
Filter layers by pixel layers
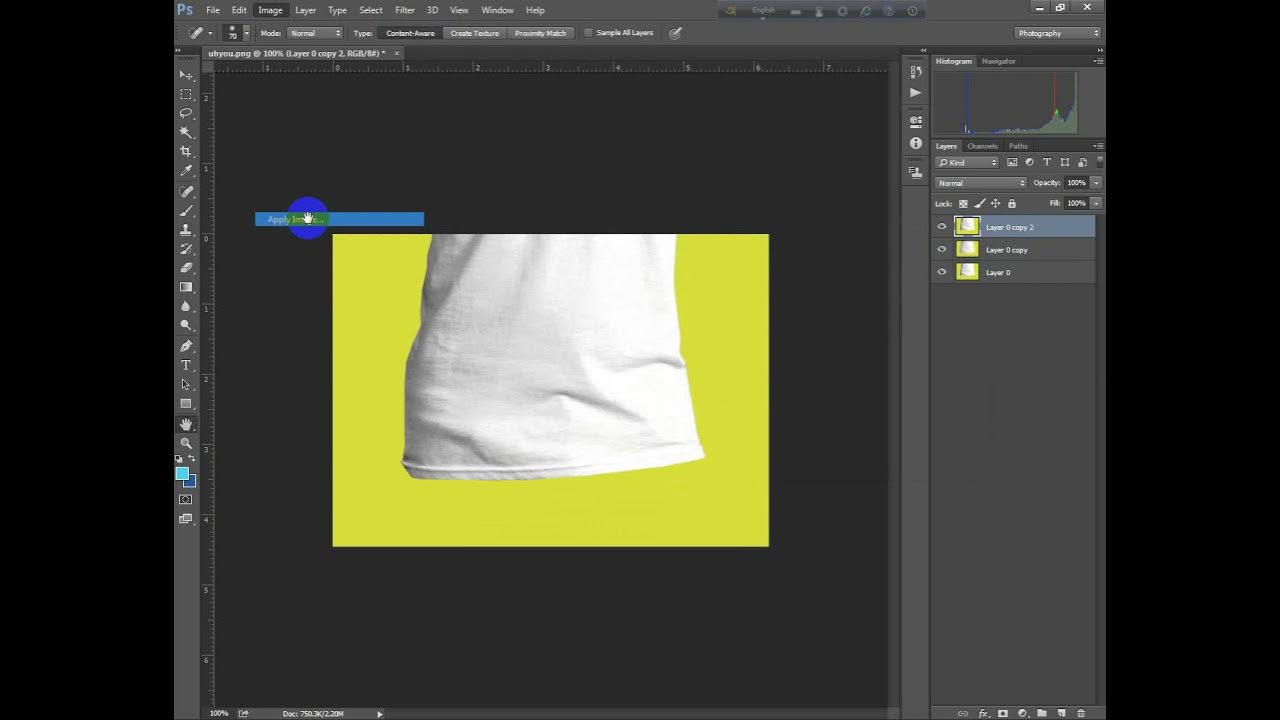[1012, 162]
